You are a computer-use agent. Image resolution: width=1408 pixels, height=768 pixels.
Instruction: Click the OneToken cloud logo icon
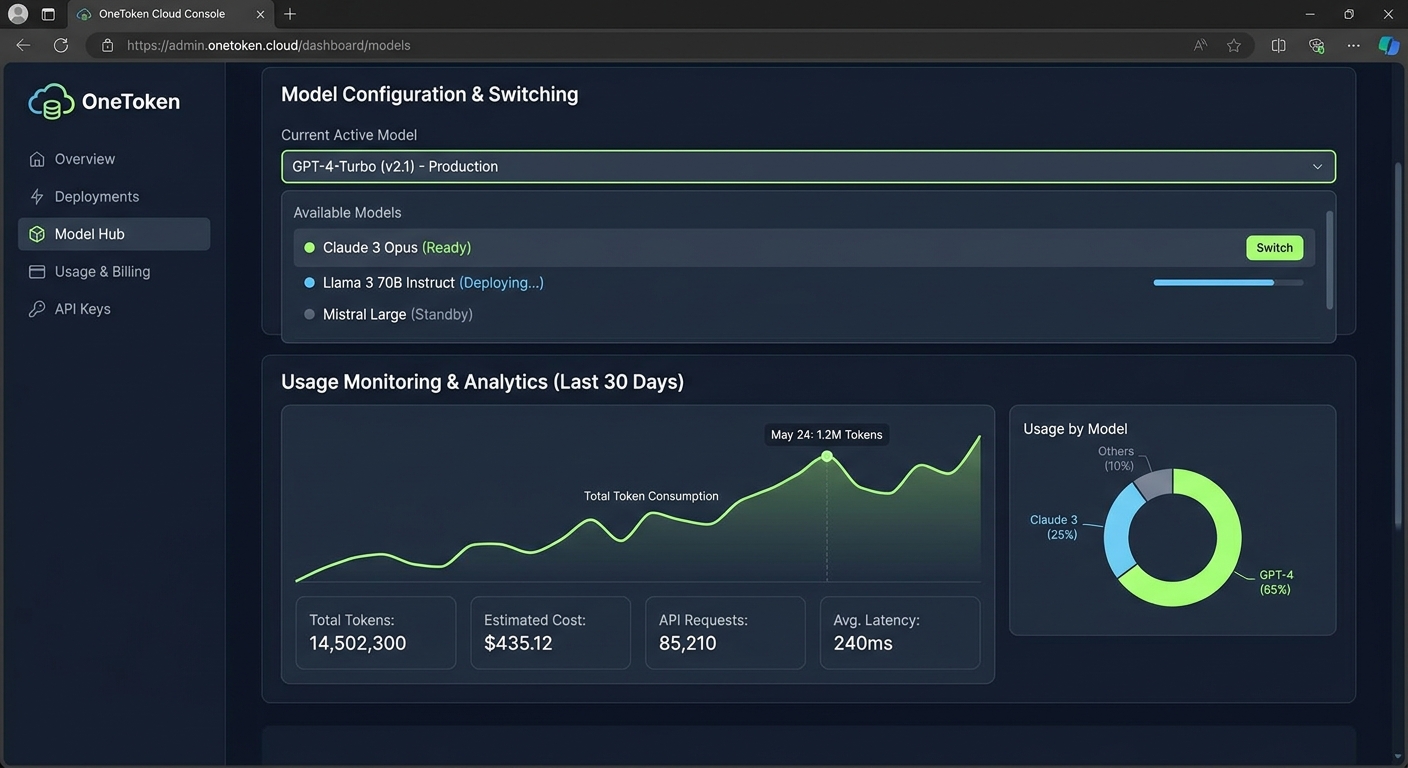coord(51,101)
